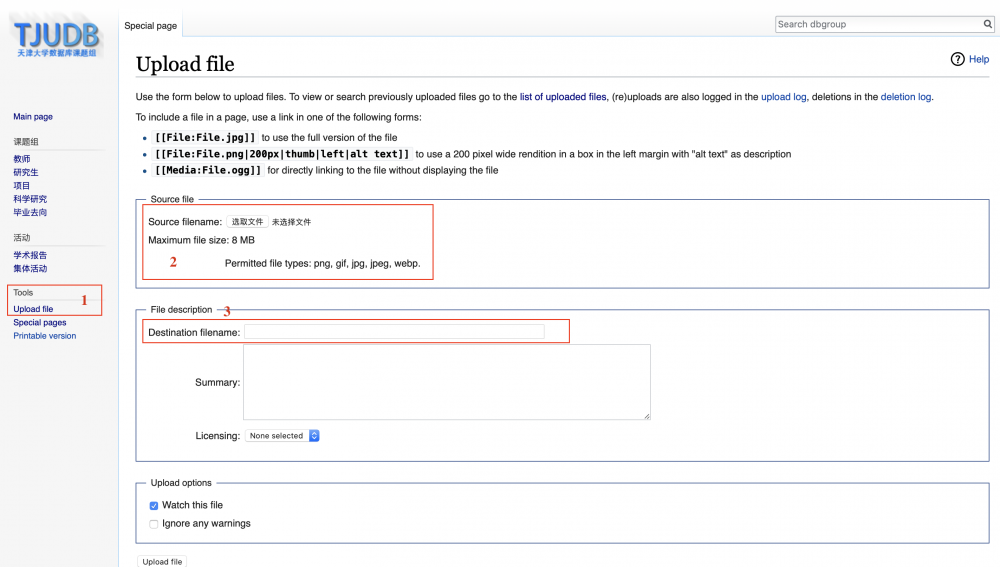Viewport: 1000px width, 567px height.
Task: Click the search magnifier icon
Action: [987, 24]
